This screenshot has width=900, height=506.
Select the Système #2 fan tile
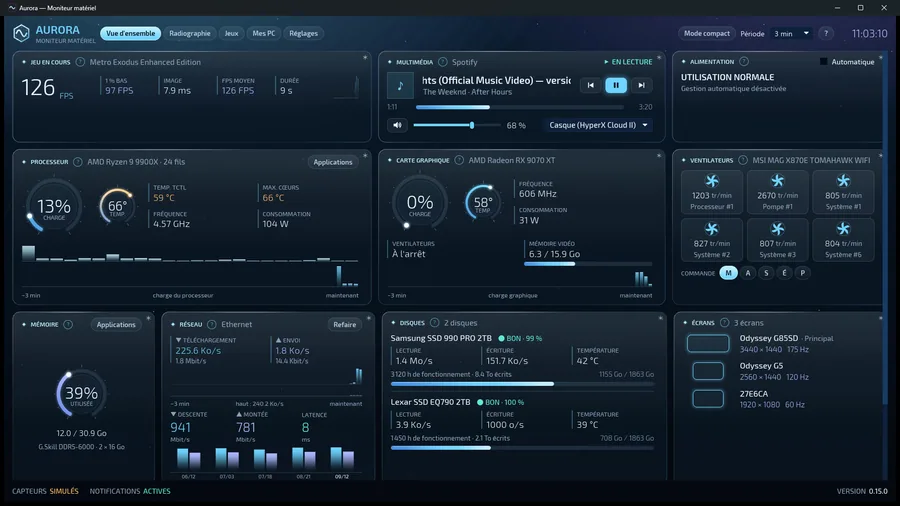[x=712, y=240]
